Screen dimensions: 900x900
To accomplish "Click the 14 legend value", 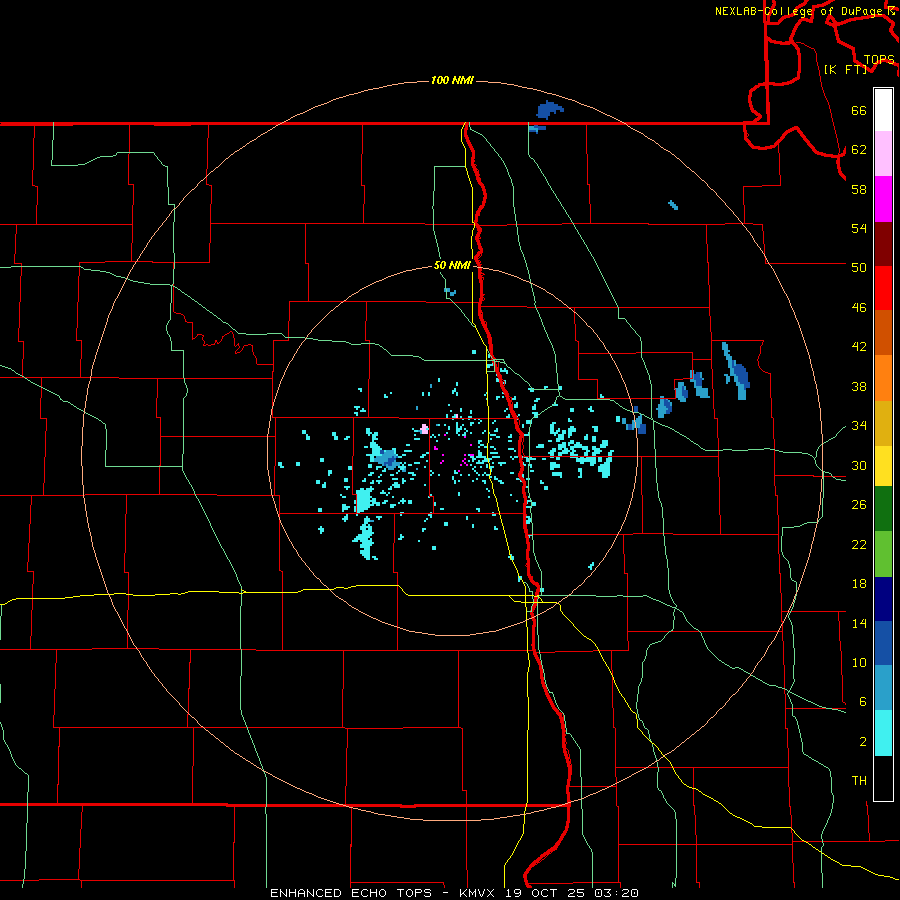I will (x=859, y=623).
